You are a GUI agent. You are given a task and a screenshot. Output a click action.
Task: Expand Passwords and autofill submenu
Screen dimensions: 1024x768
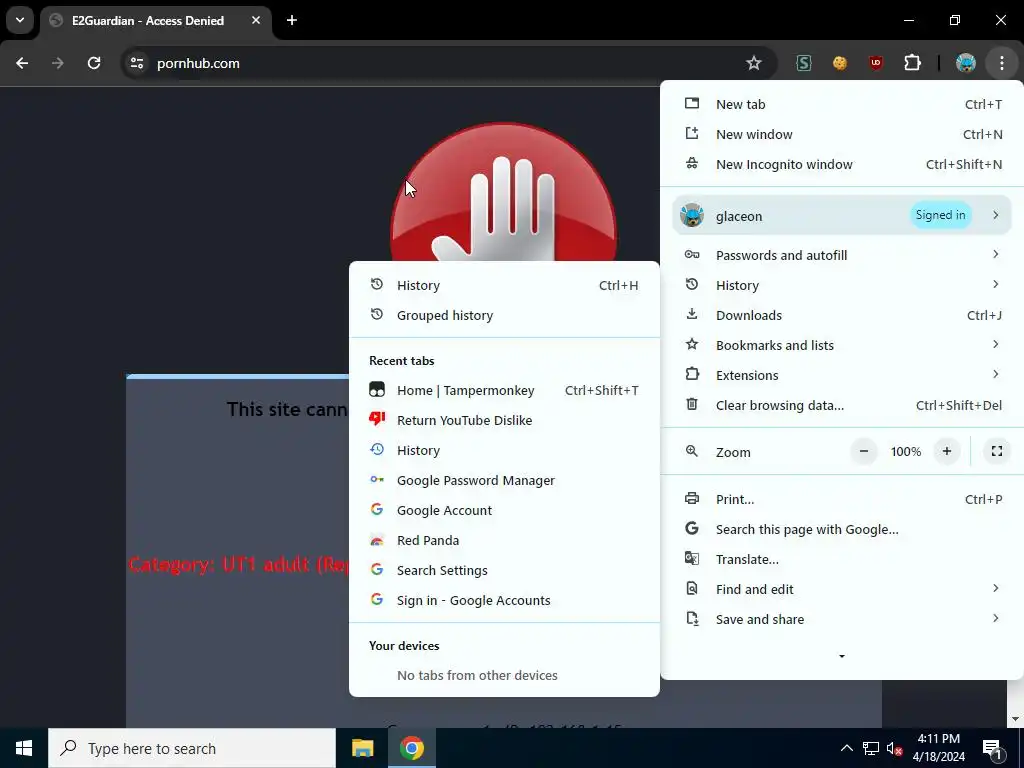pos(842,255)
